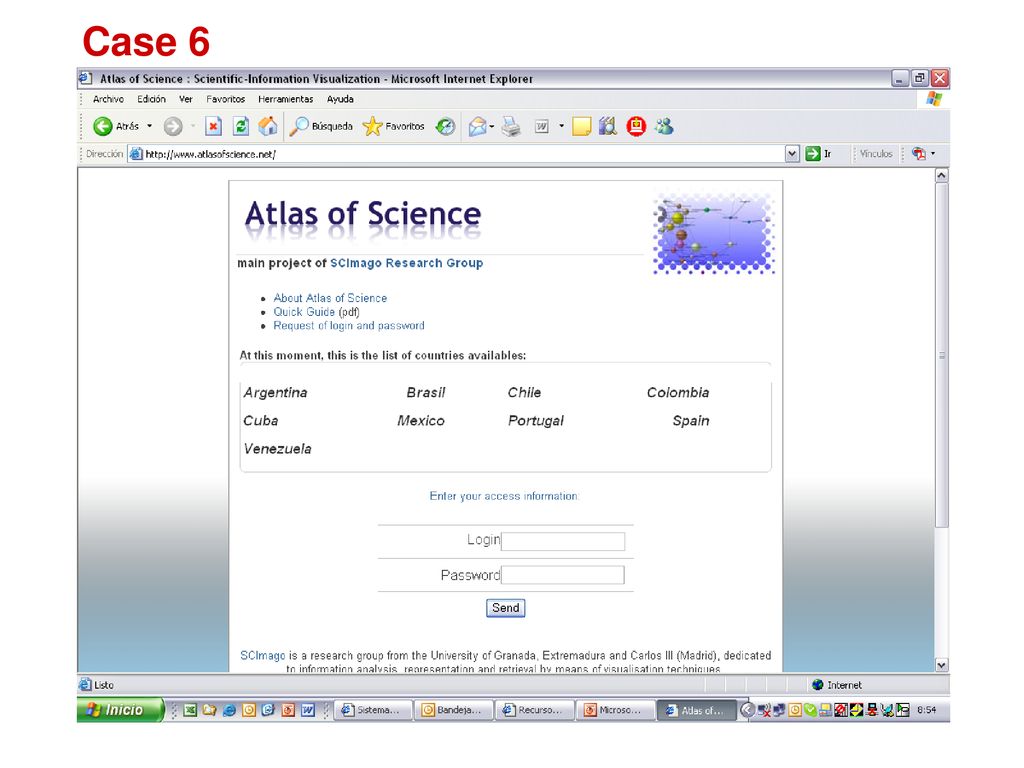Click the Vínculos links bar label
The height and width of the screenshot is (768, 1024).
(x=876, y=154)
